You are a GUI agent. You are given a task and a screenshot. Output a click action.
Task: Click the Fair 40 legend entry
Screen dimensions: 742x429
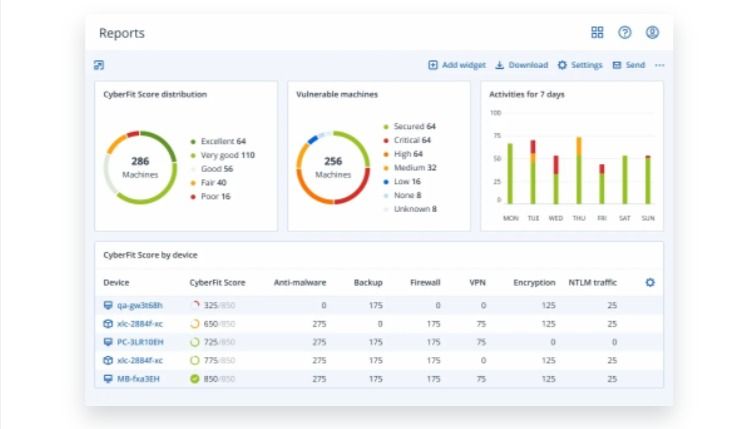[208, 183]
